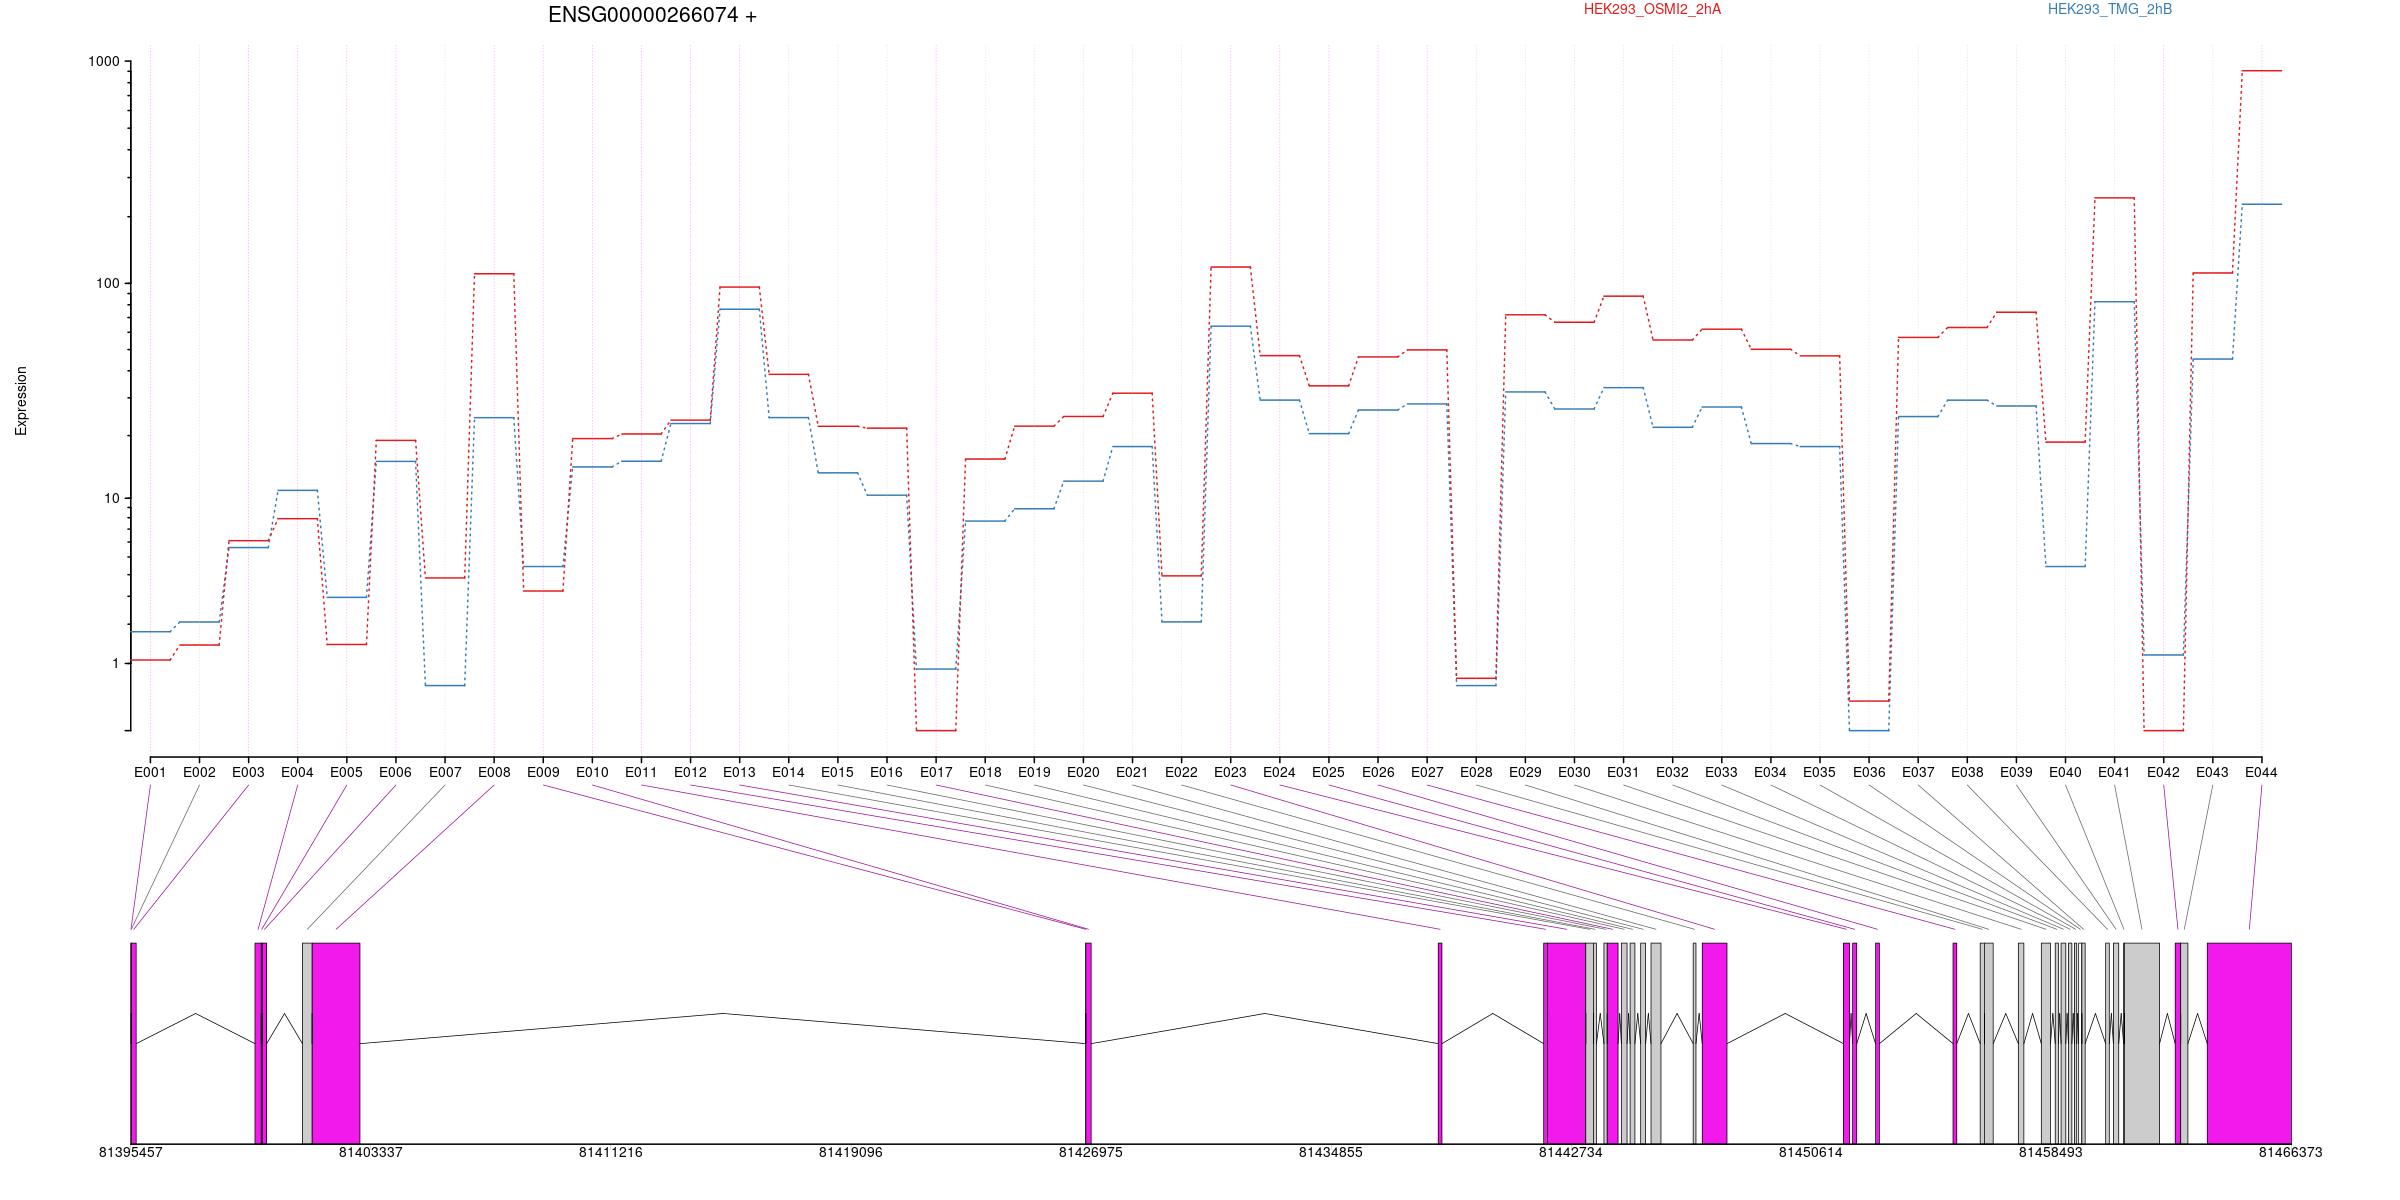
Task: Click genomic coordinate 81466373
Action: pyautogui.click(x=2290, y=1152)
